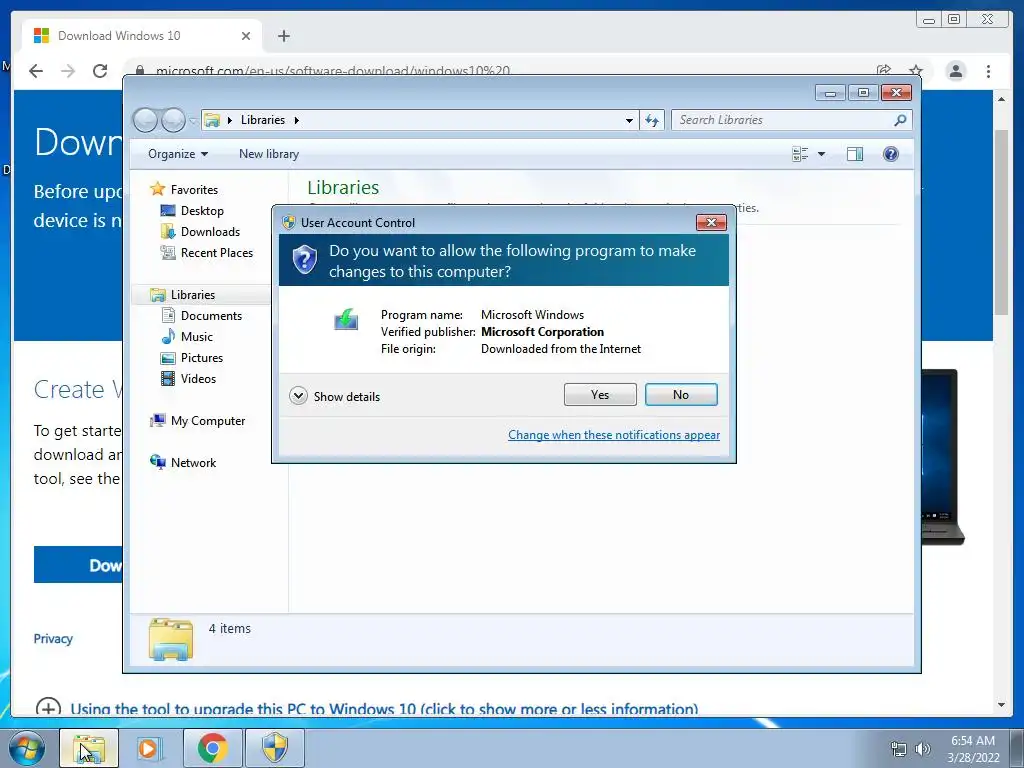
Task: Click Chrome forward arrow
Action: (x=68, y=71)
